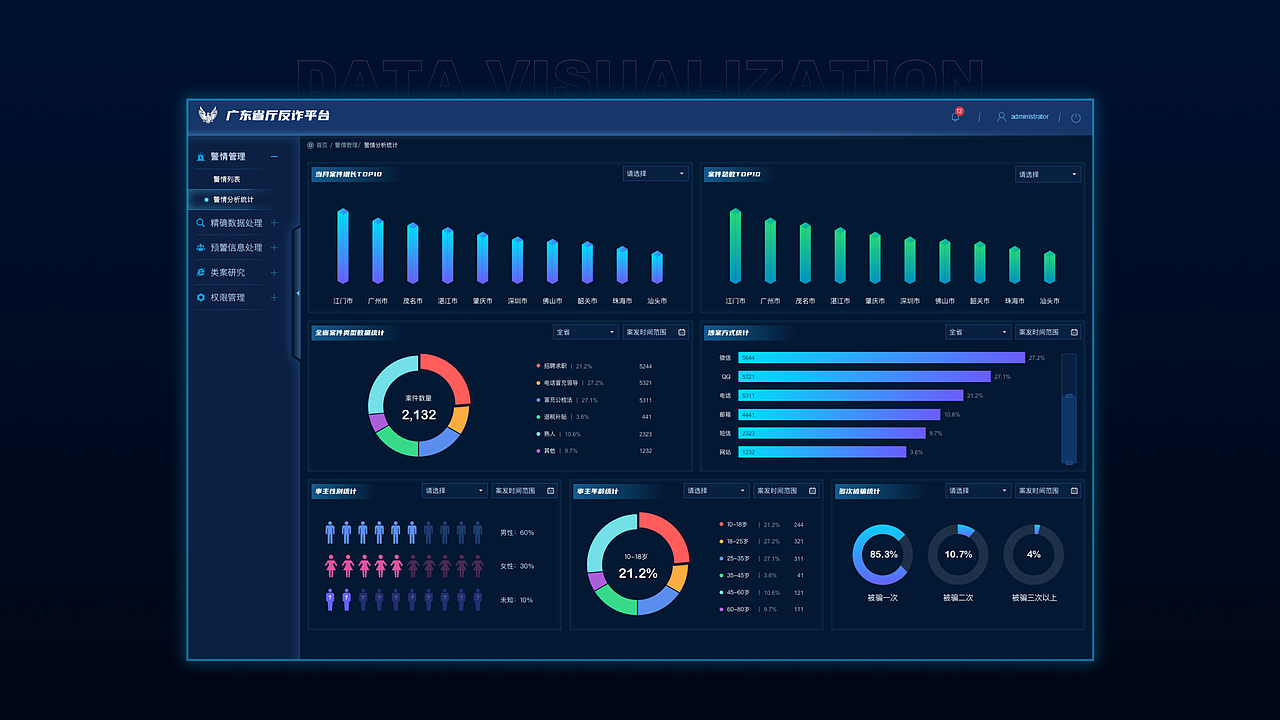The height and width of the screenshot is (720, 1280).
Task: Click the eagle logo in the header
Action: pyautogui.click(x=208, y=116)
